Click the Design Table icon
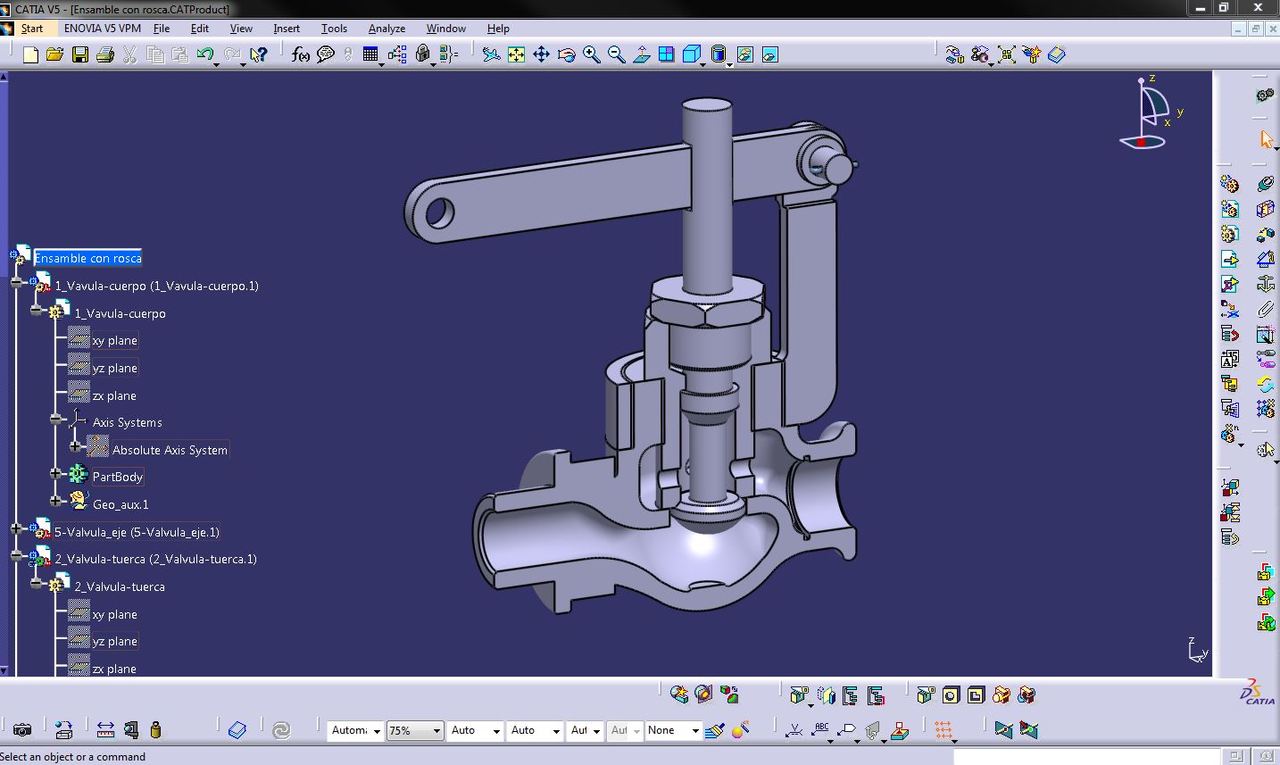Viewport: 1280px width, 765px height. tap(371, 55)
